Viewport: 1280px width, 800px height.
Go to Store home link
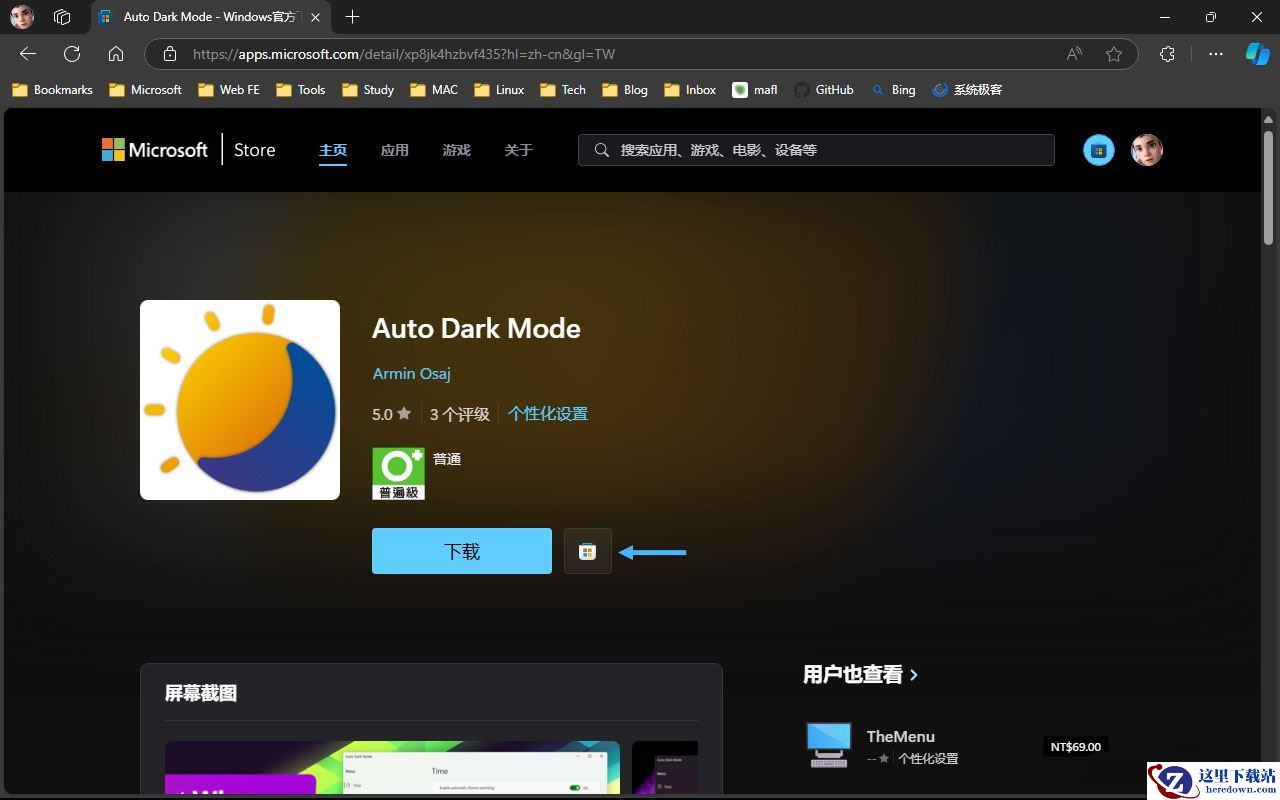point(254,150)
